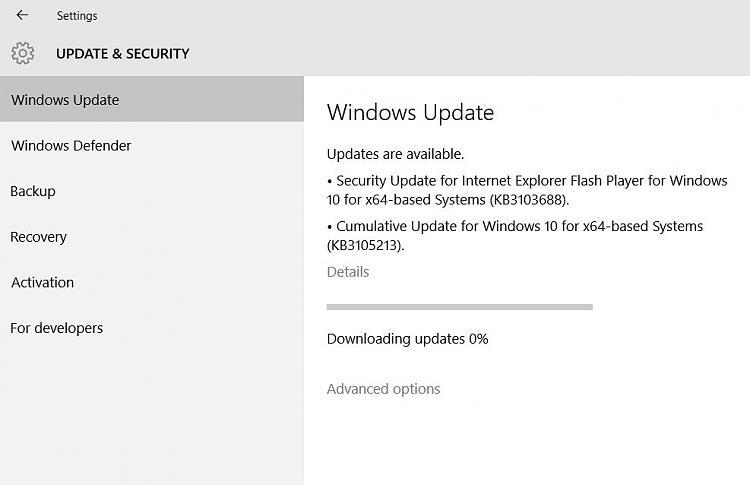Click empty sidebar space below For developers
Viewport: 750px width, 485px height.
coord(150,420)
